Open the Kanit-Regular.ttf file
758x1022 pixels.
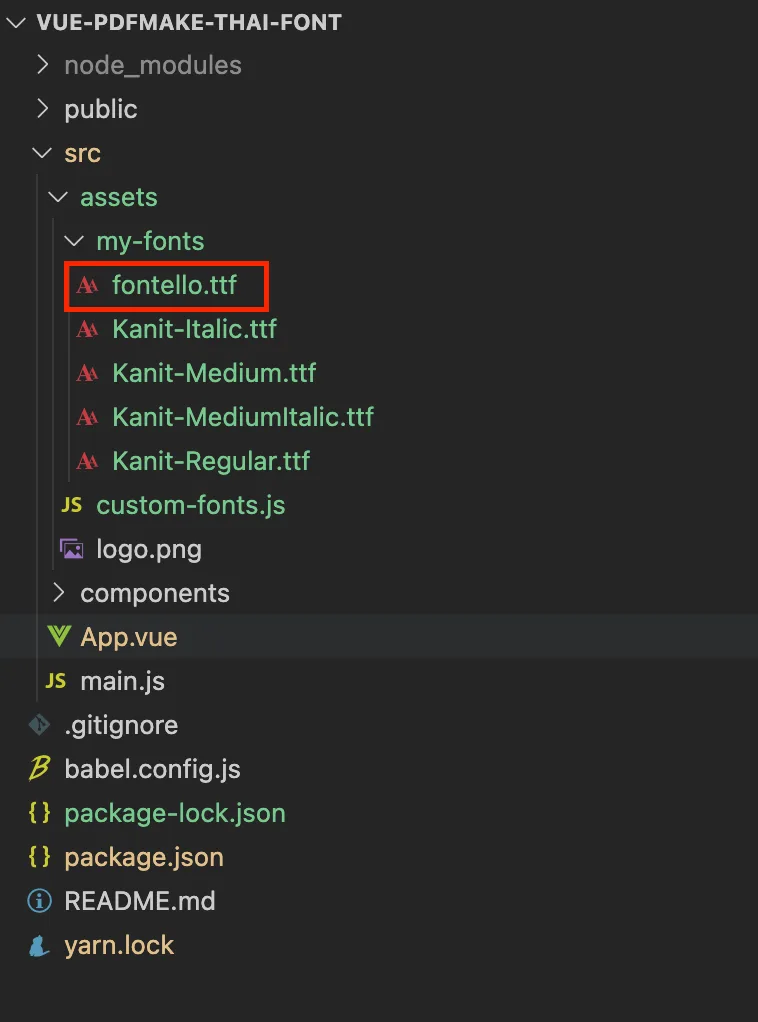pyautogui.click(x=211, y=461)
